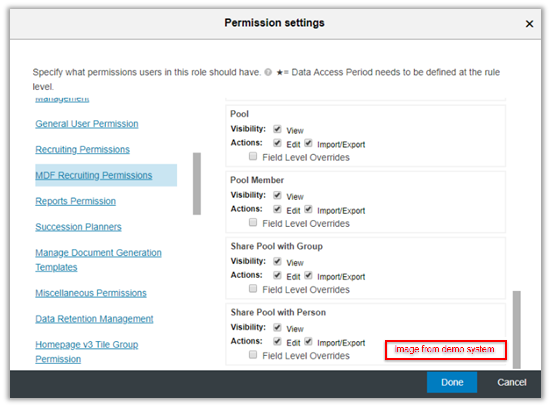The height and width of the screenshot is (407, 551).
Task: Select MDF Recruiting Permissions category
Action: (94, 175)
